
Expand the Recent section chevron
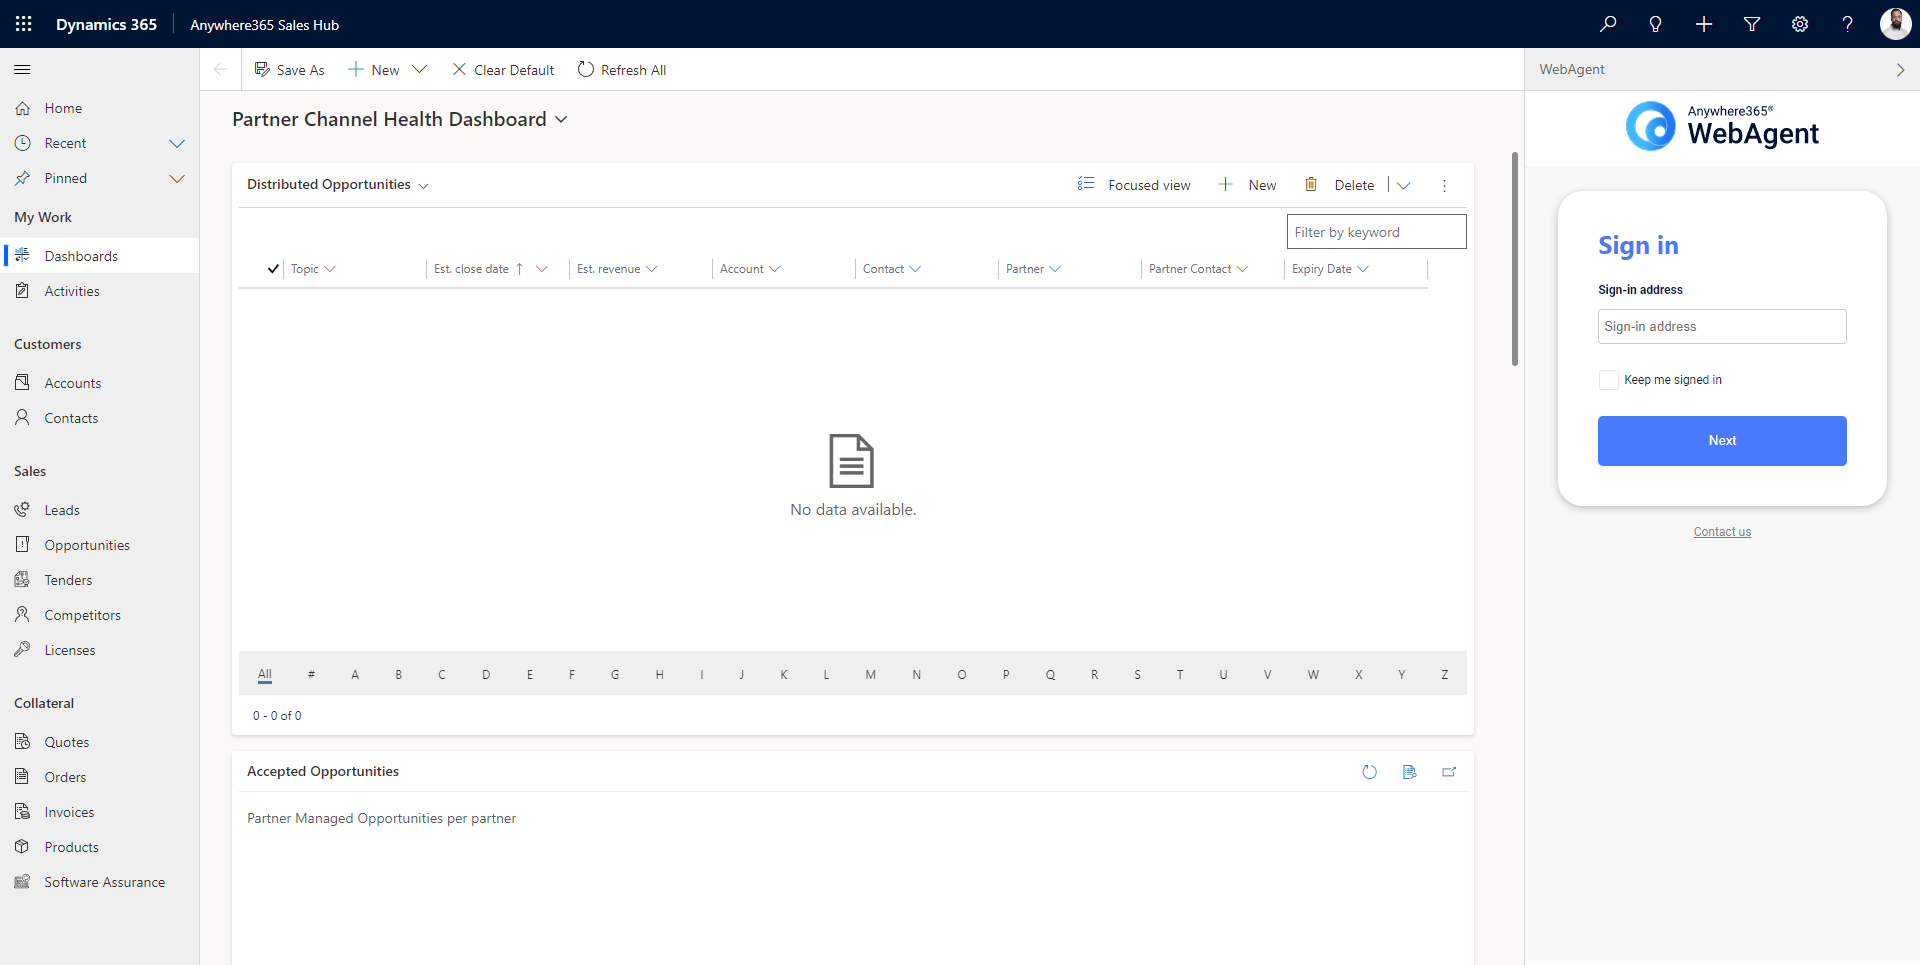point(177,144)
